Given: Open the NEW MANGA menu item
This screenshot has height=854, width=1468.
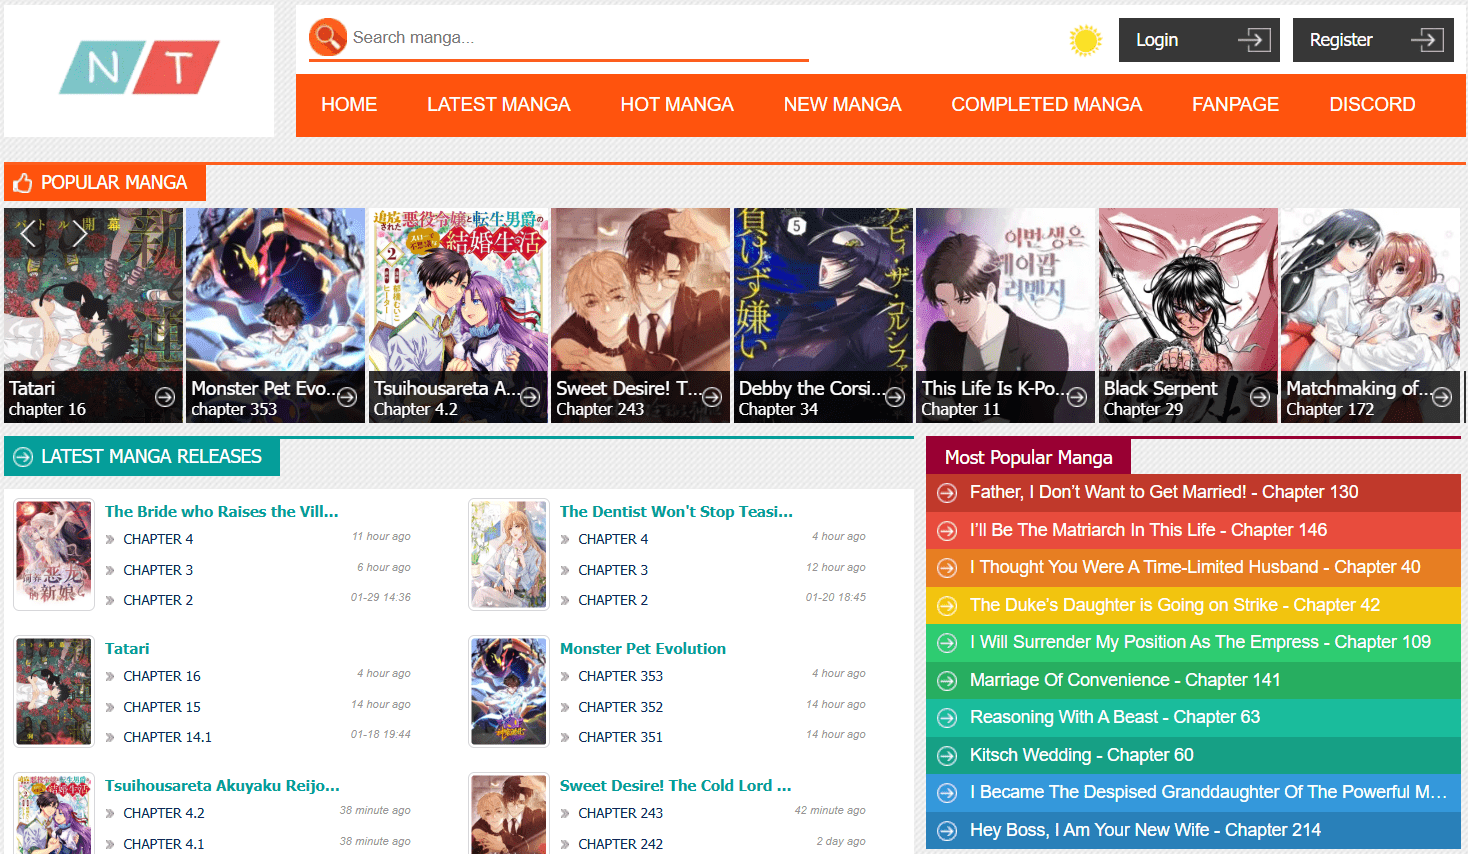Looking at the screenshot, I should (x=842, y=105).
